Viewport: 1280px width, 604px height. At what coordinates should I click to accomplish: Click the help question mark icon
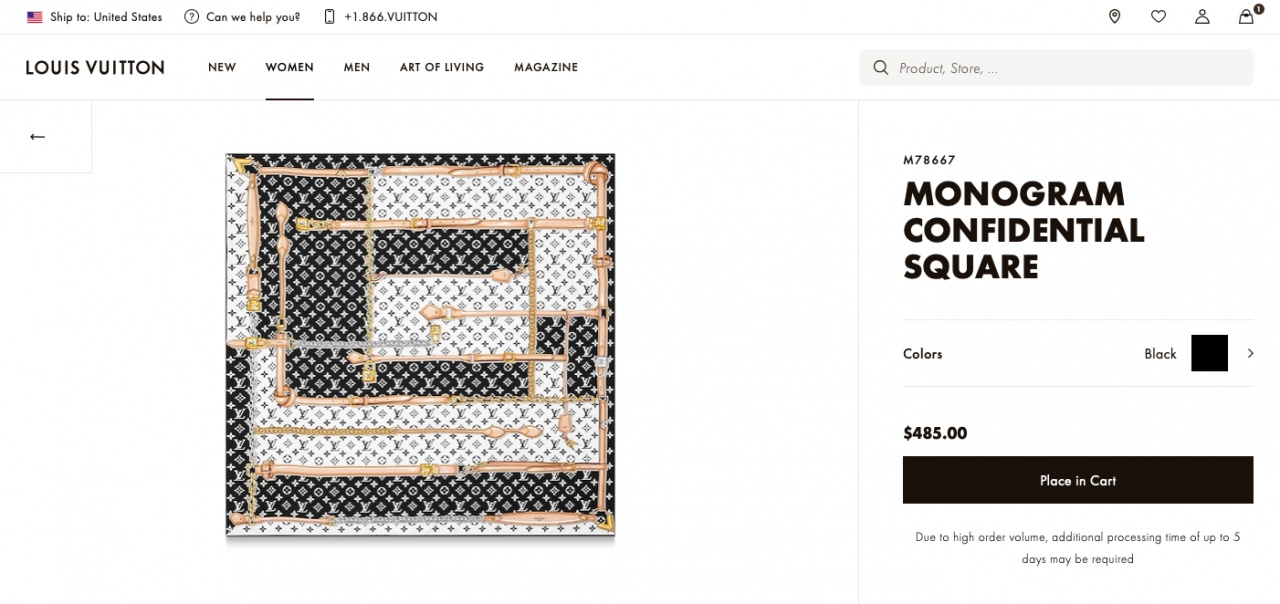coord(192,17)
